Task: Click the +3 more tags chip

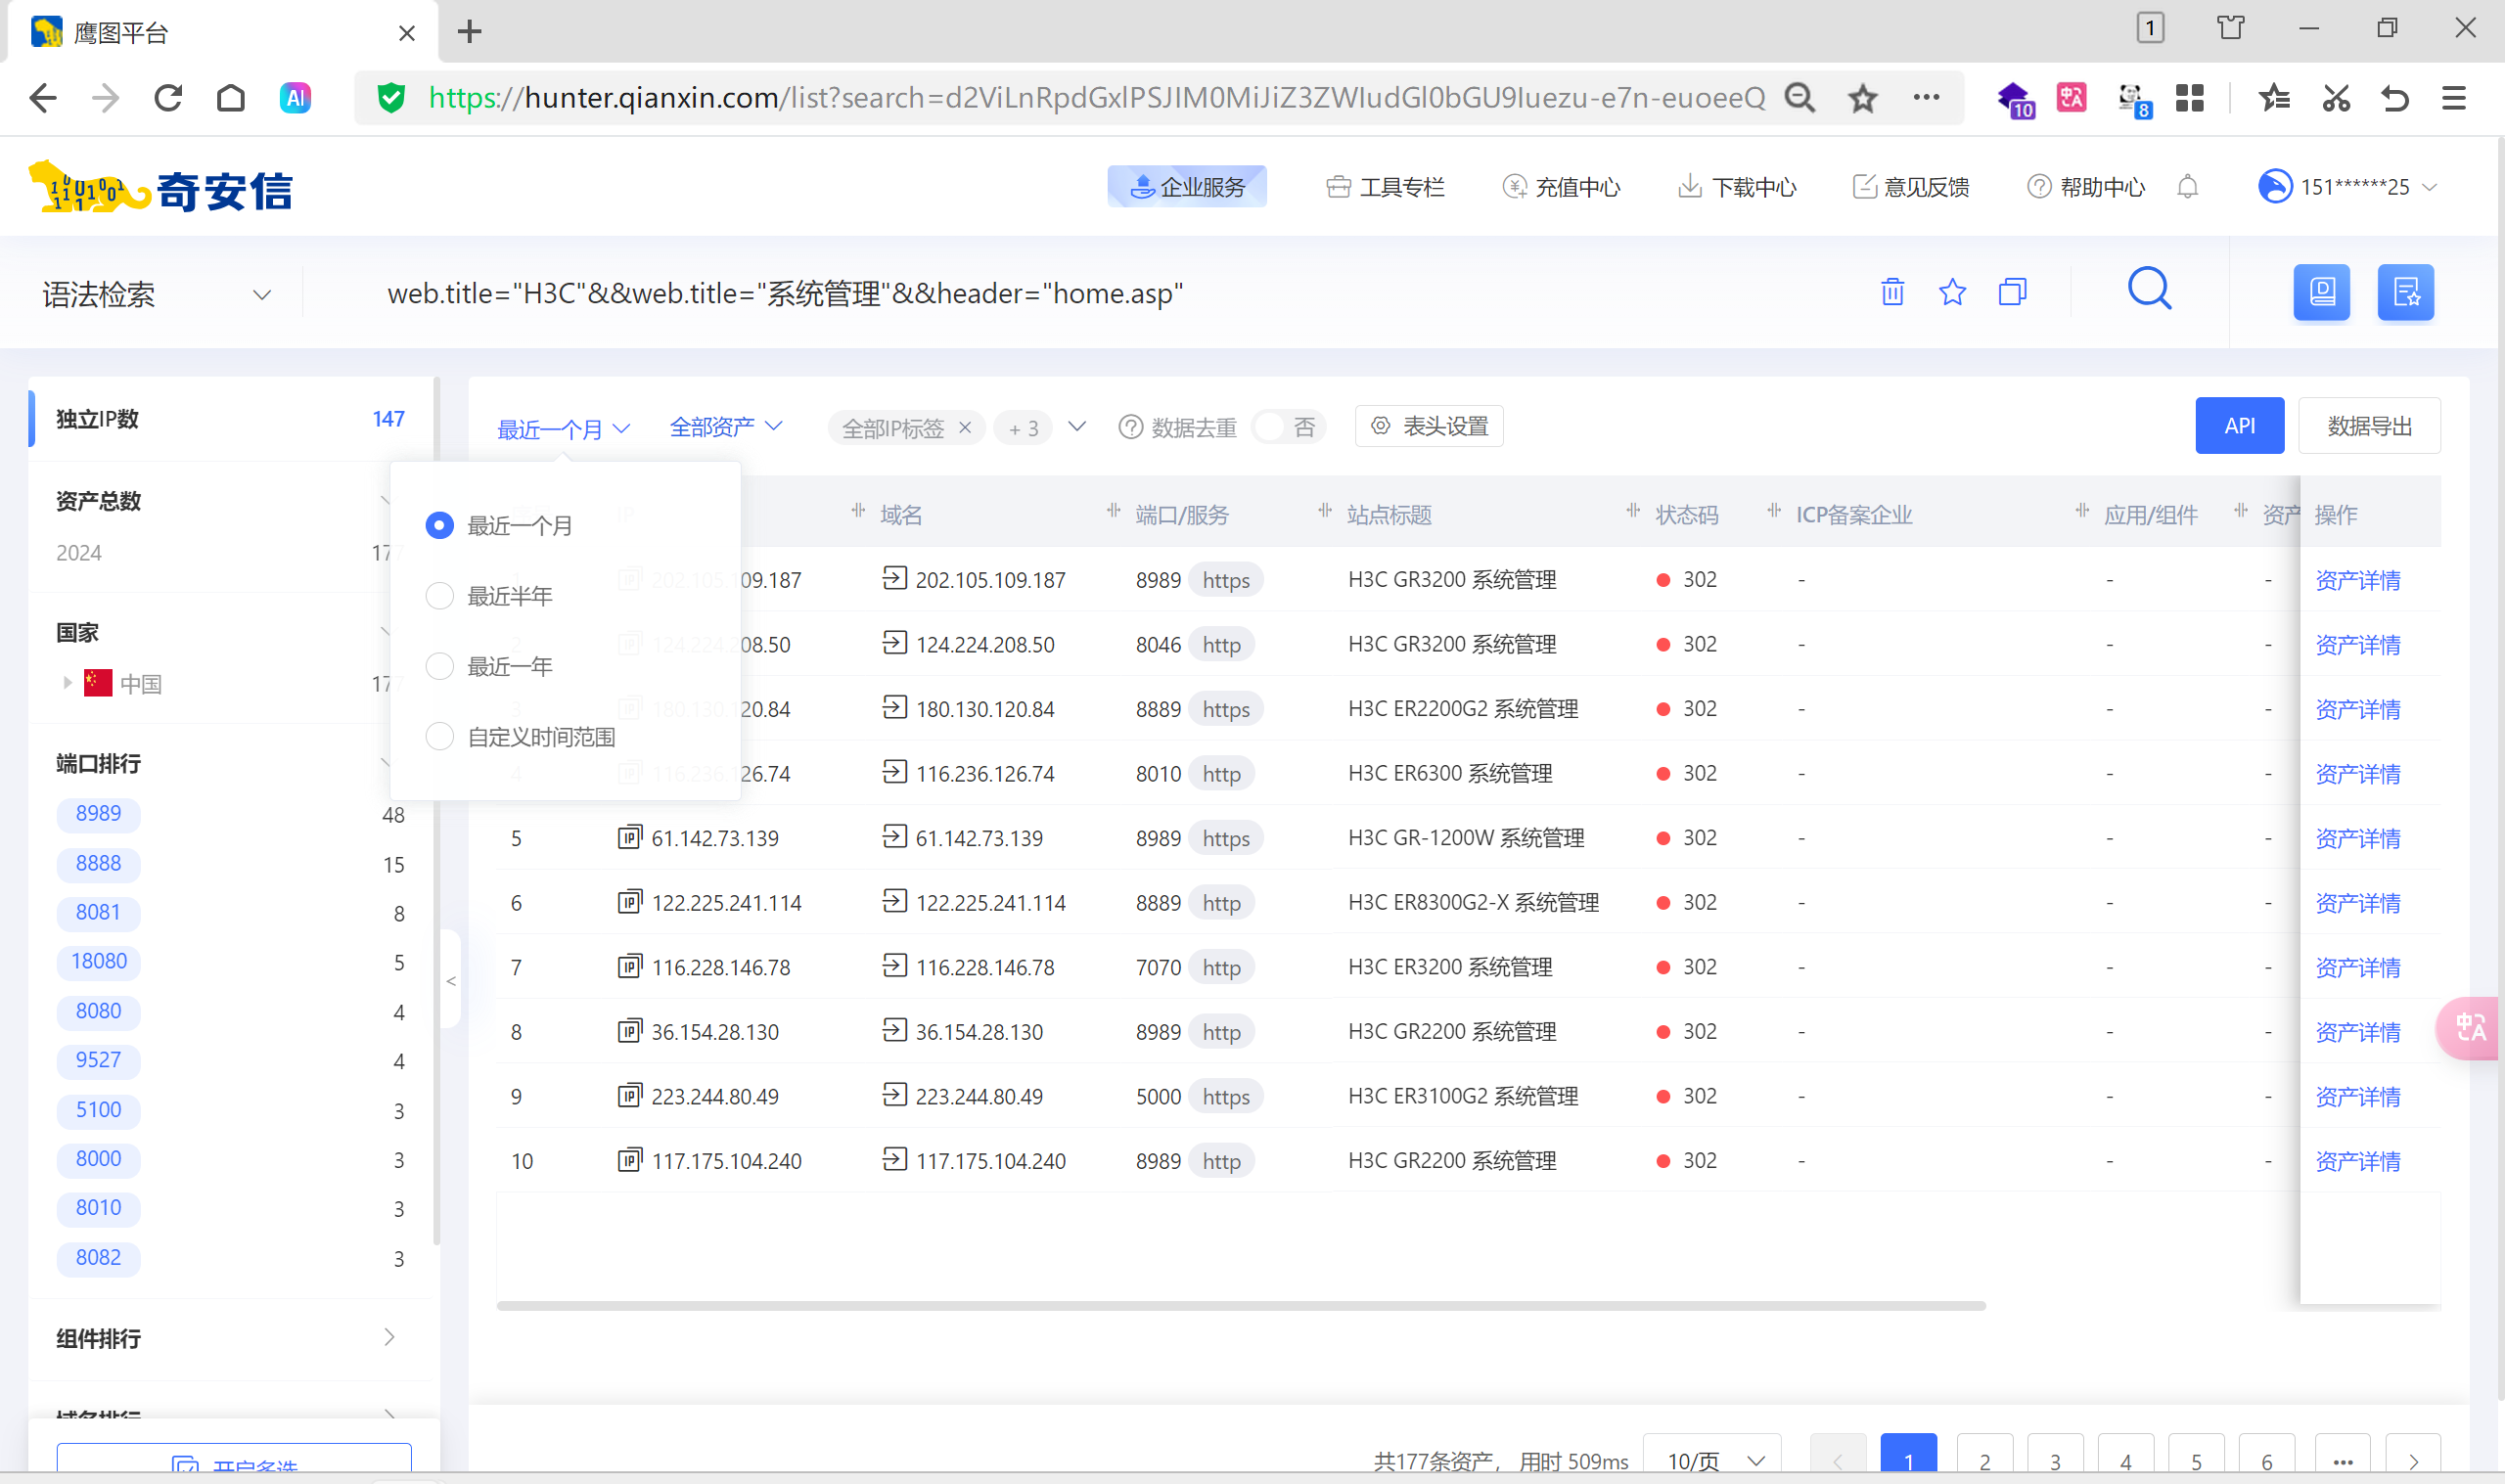Action: [x=1023, y=428]
